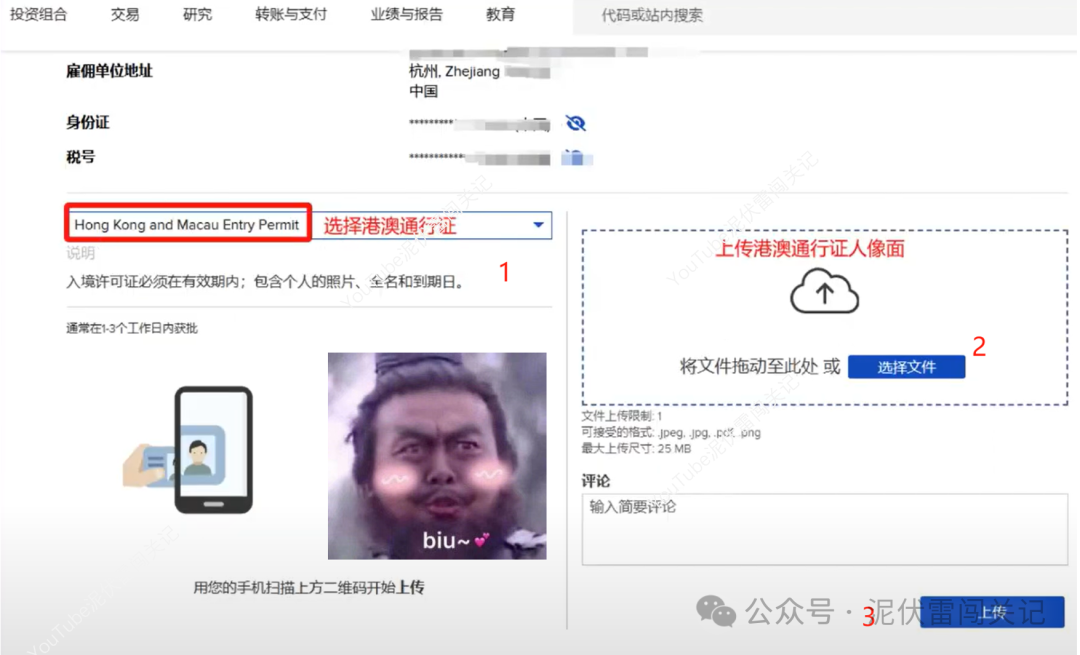Viewport: 1080px width, 655px height.
Task: Open the 转账与支付 menu
Action: [290, 14]
